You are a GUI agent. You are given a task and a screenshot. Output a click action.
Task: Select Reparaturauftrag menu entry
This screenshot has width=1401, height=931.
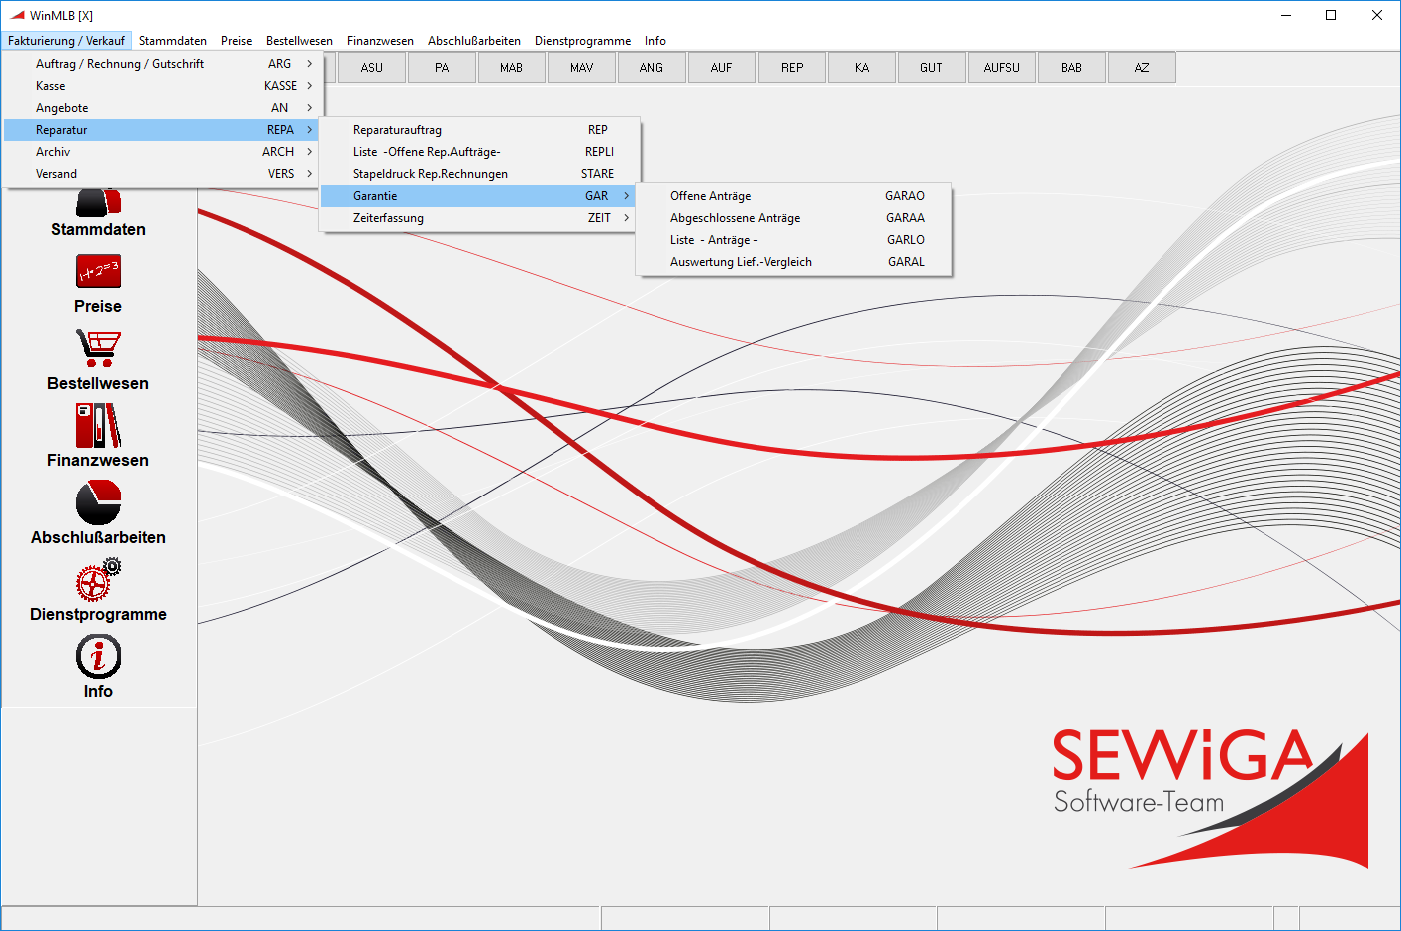(x=478, y=130)
